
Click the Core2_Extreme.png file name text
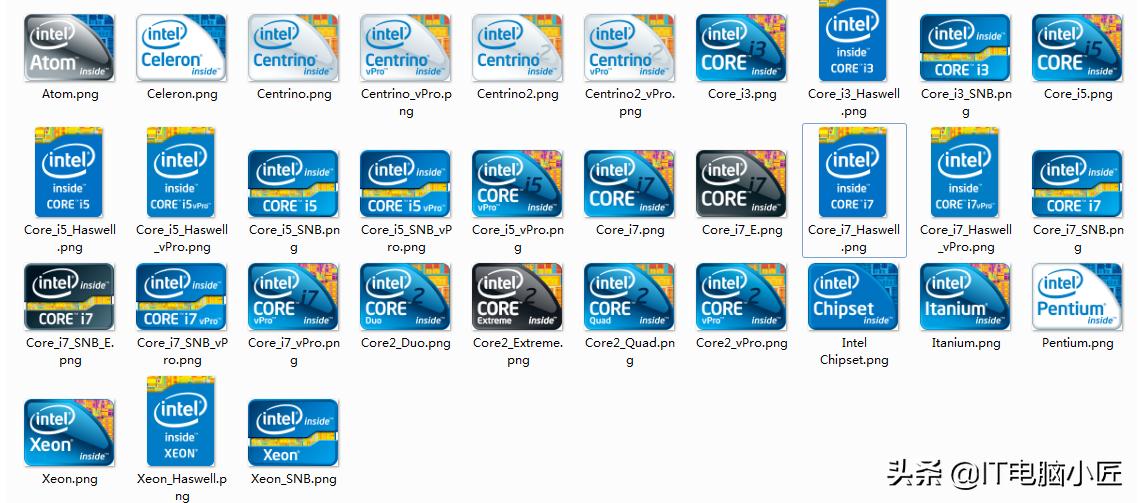tap(518, 351)
